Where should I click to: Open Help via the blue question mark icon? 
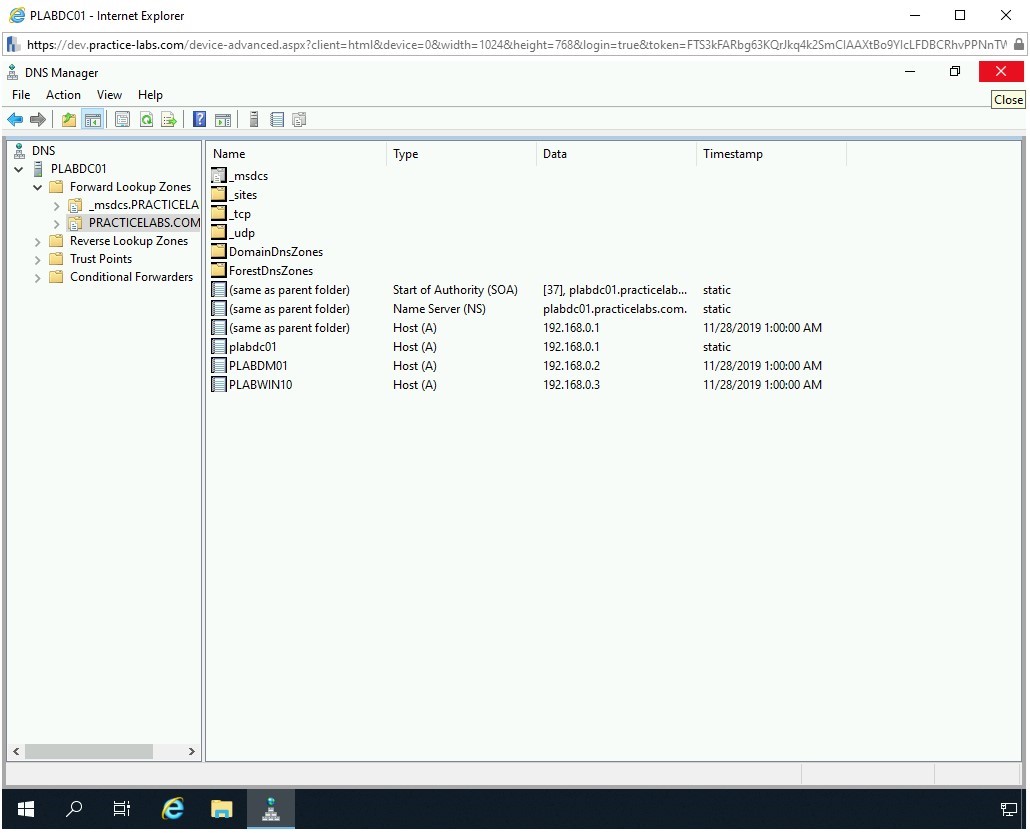pyautogui.click(x=200, y=120)
